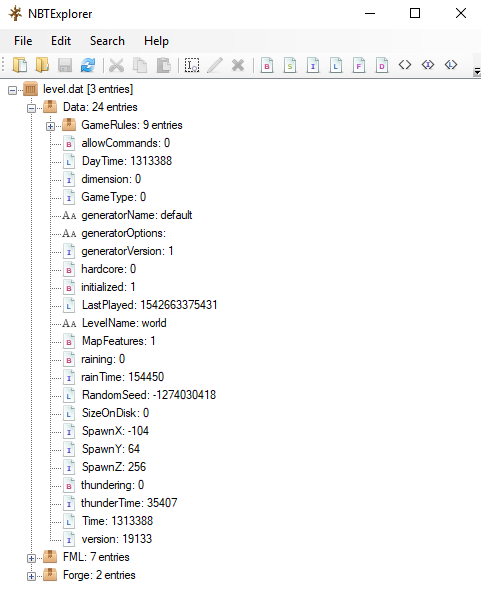
Task: Add a Byte Array tag icon
Action: pyautogui.click(x=405, y=64)
